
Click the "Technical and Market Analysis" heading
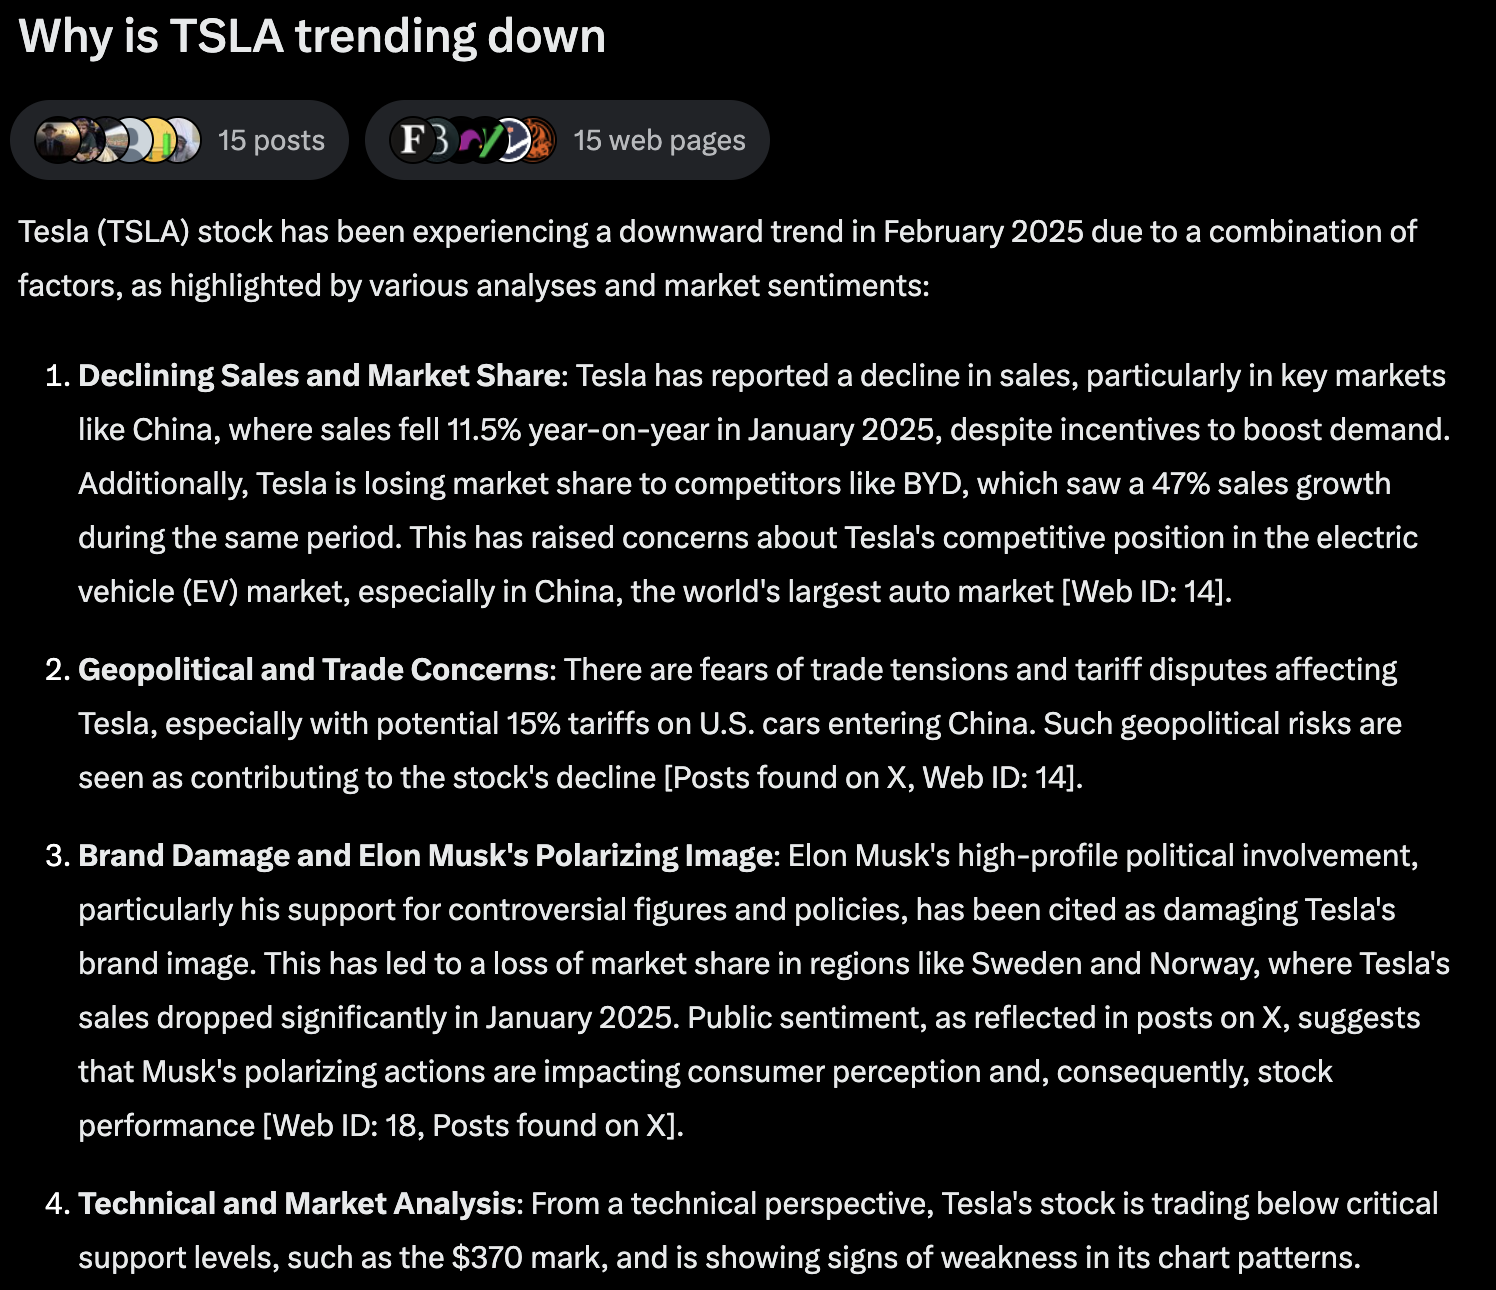click(x=297, y=1204)
